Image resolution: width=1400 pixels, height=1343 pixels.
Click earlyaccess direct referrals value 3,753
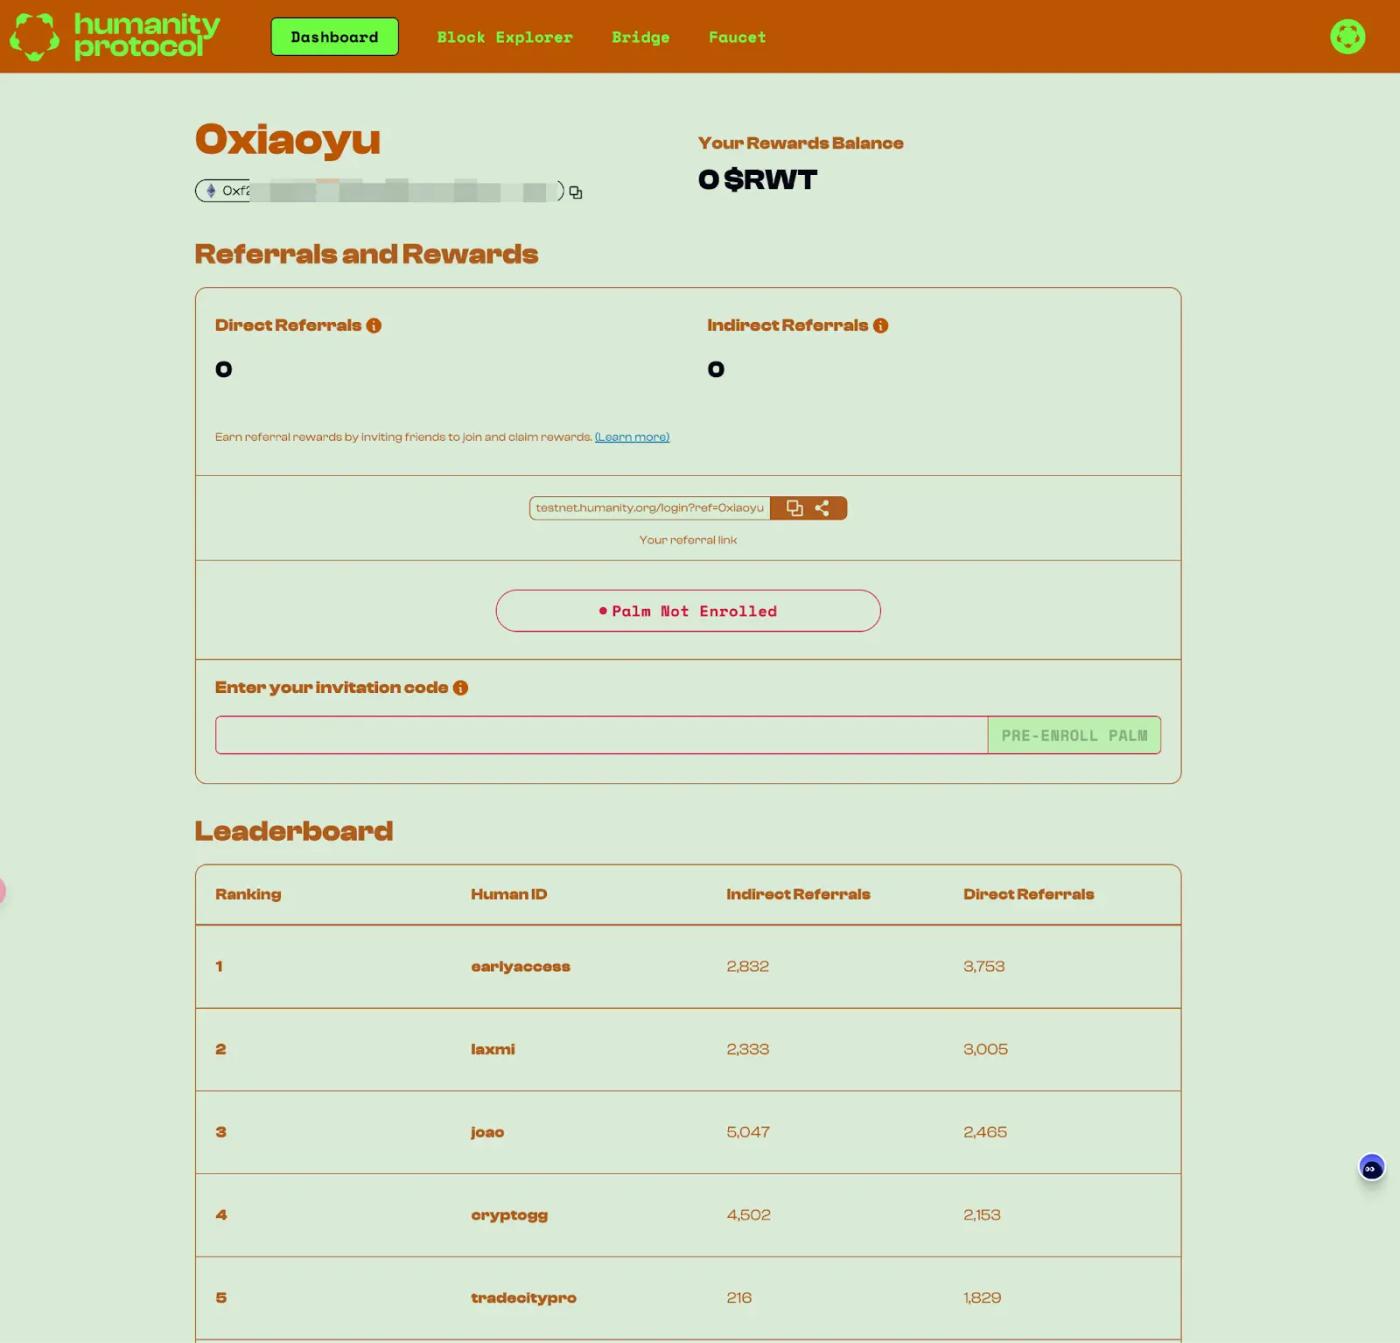(x=984, y=966)
